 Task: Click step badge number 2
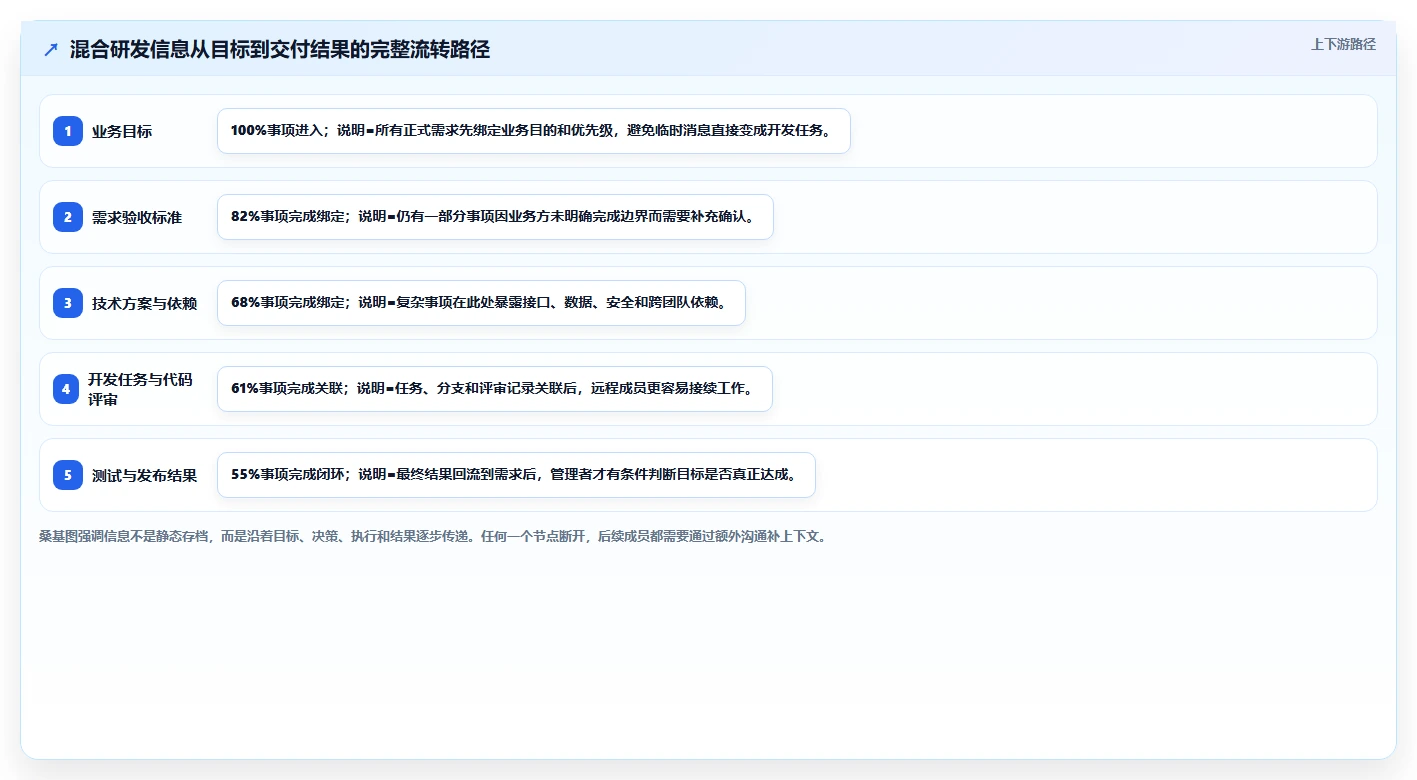68,217
